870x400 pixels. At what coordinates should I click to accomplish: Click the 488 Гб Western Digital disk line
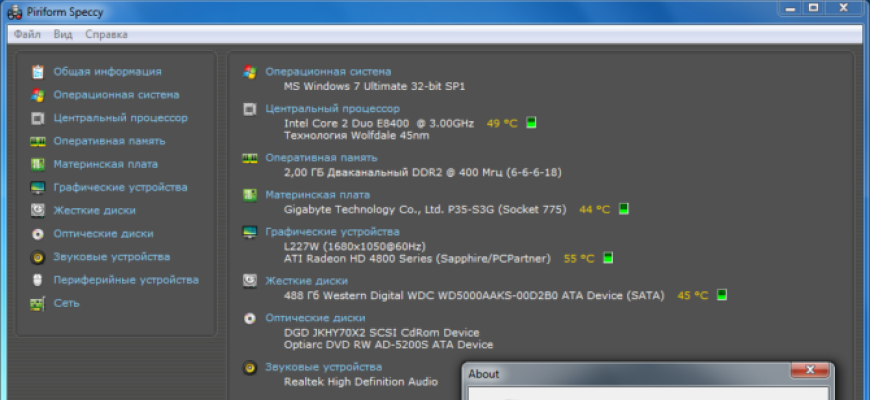pos(474,296)
